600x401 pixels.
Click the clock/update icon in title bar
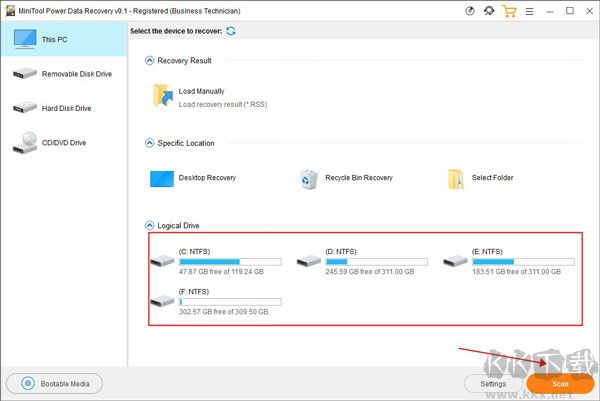470,11
